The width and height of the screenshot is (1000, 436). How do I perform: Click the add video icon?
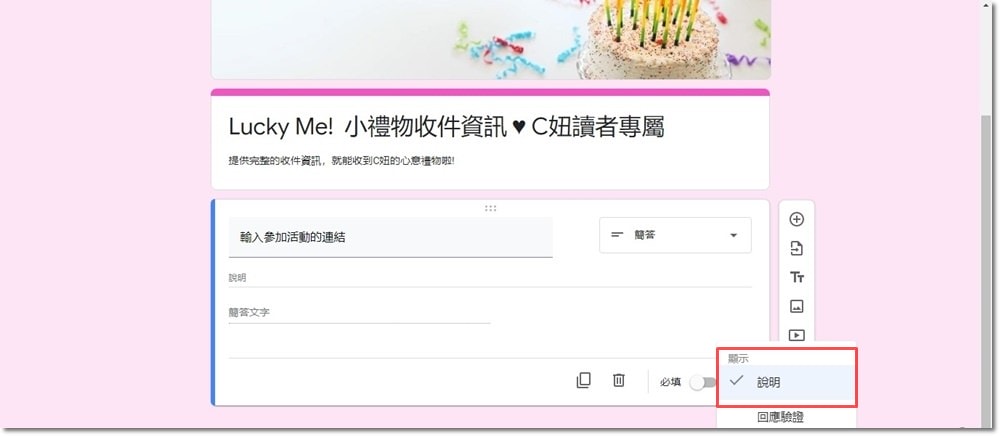tap(797, 335)
